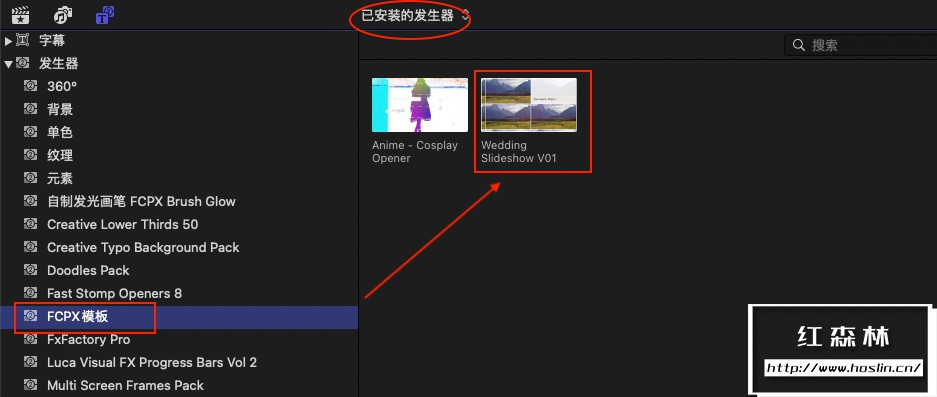Select Fast Stomp Openers 8 category

(x=179, y=294)
